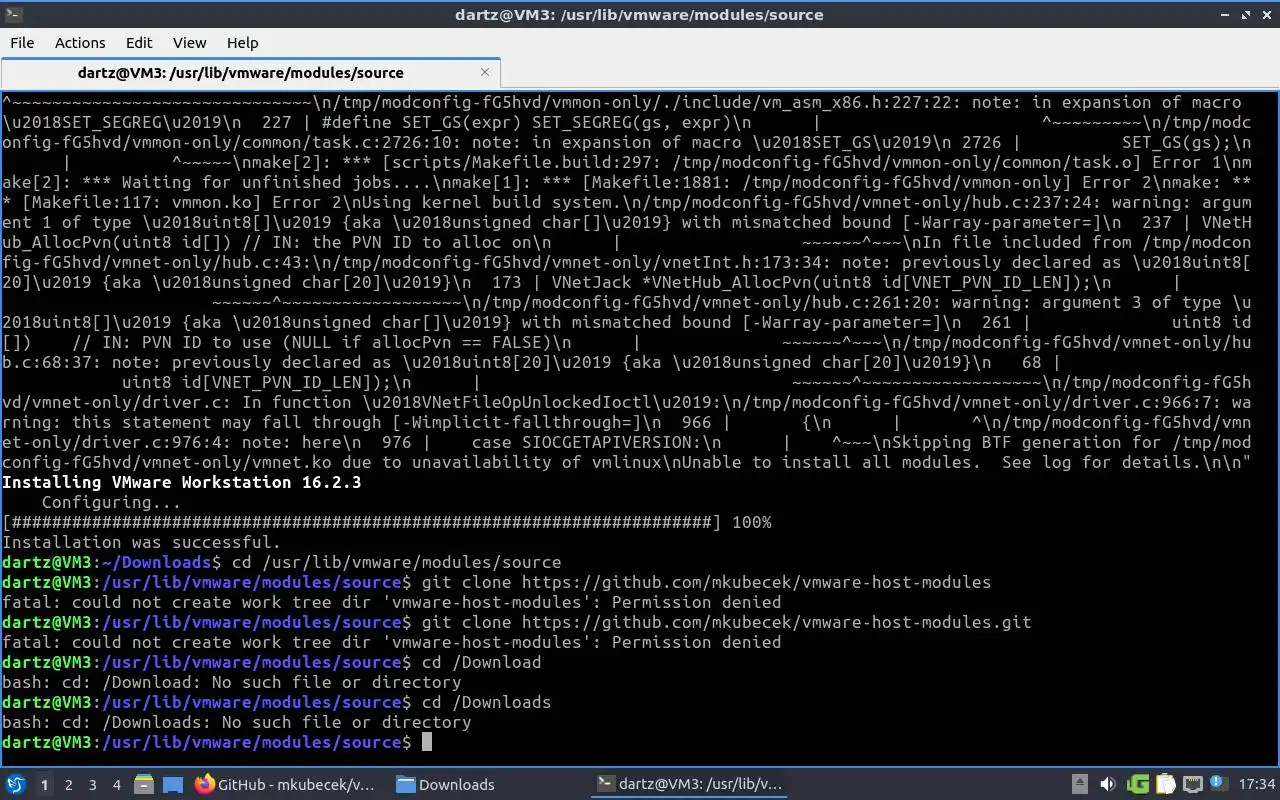The height and width of the screenshot is (800, 1280).
Task: Click the clock showing 17:34
Action: (x=1257, y=785)
